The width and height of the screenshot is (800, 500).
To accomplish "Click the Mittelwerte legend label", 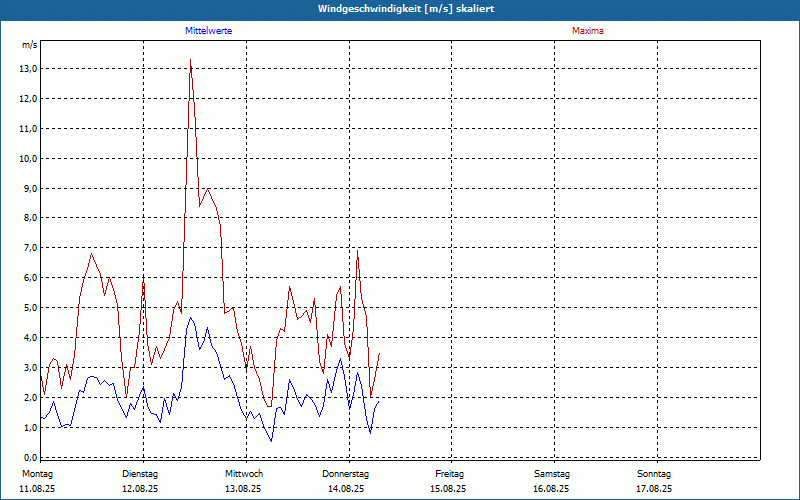I will click(209, 31).
